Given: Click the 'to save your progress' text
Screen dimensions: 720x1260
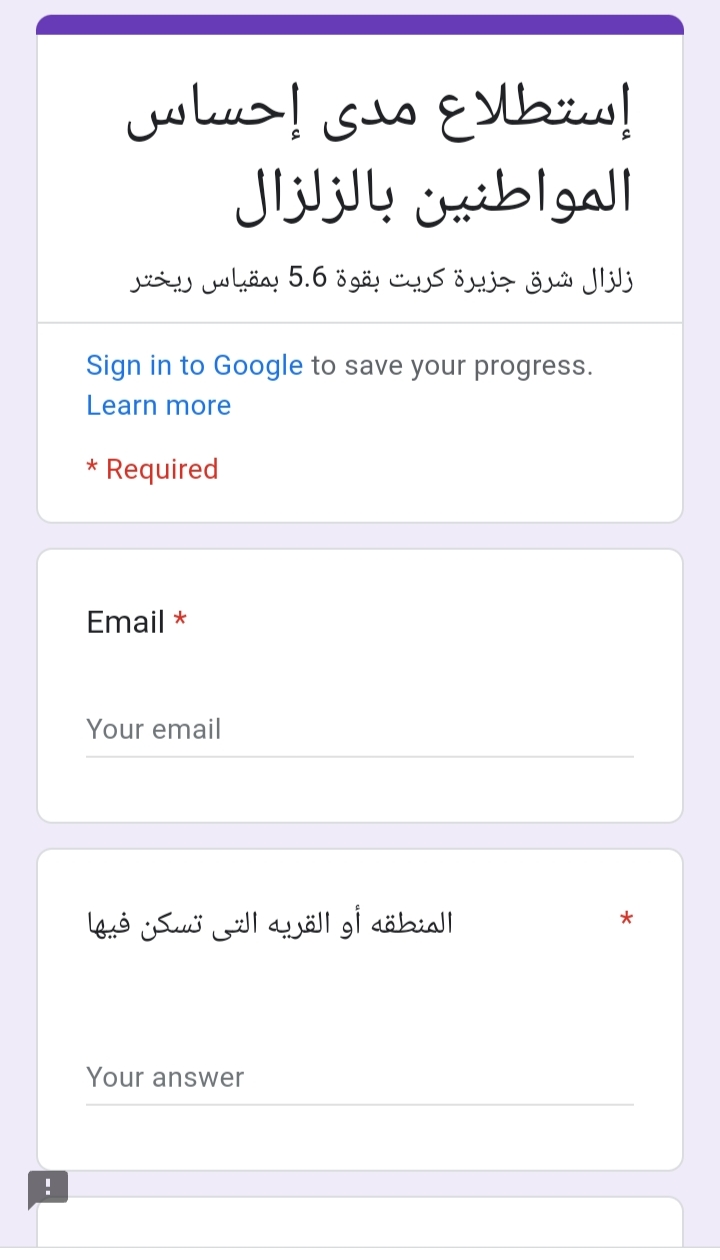Looking at the screenshot, I should (452, 366).
